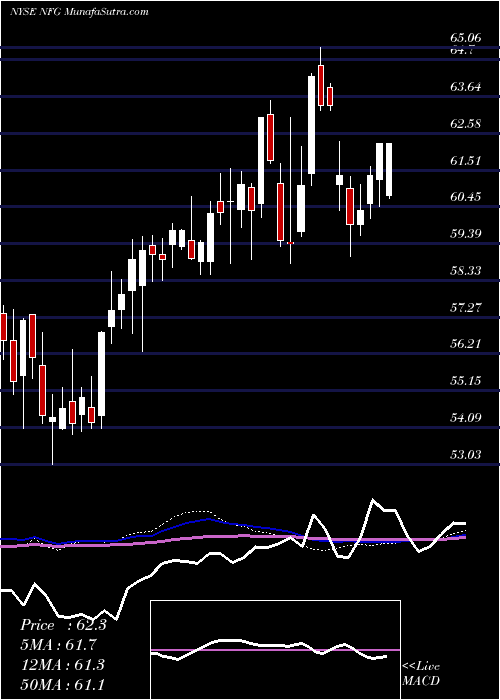Viewport: 500px width, 700px height.
Task: Click the Price : 62.3 readout
Action: click(63, 625)
